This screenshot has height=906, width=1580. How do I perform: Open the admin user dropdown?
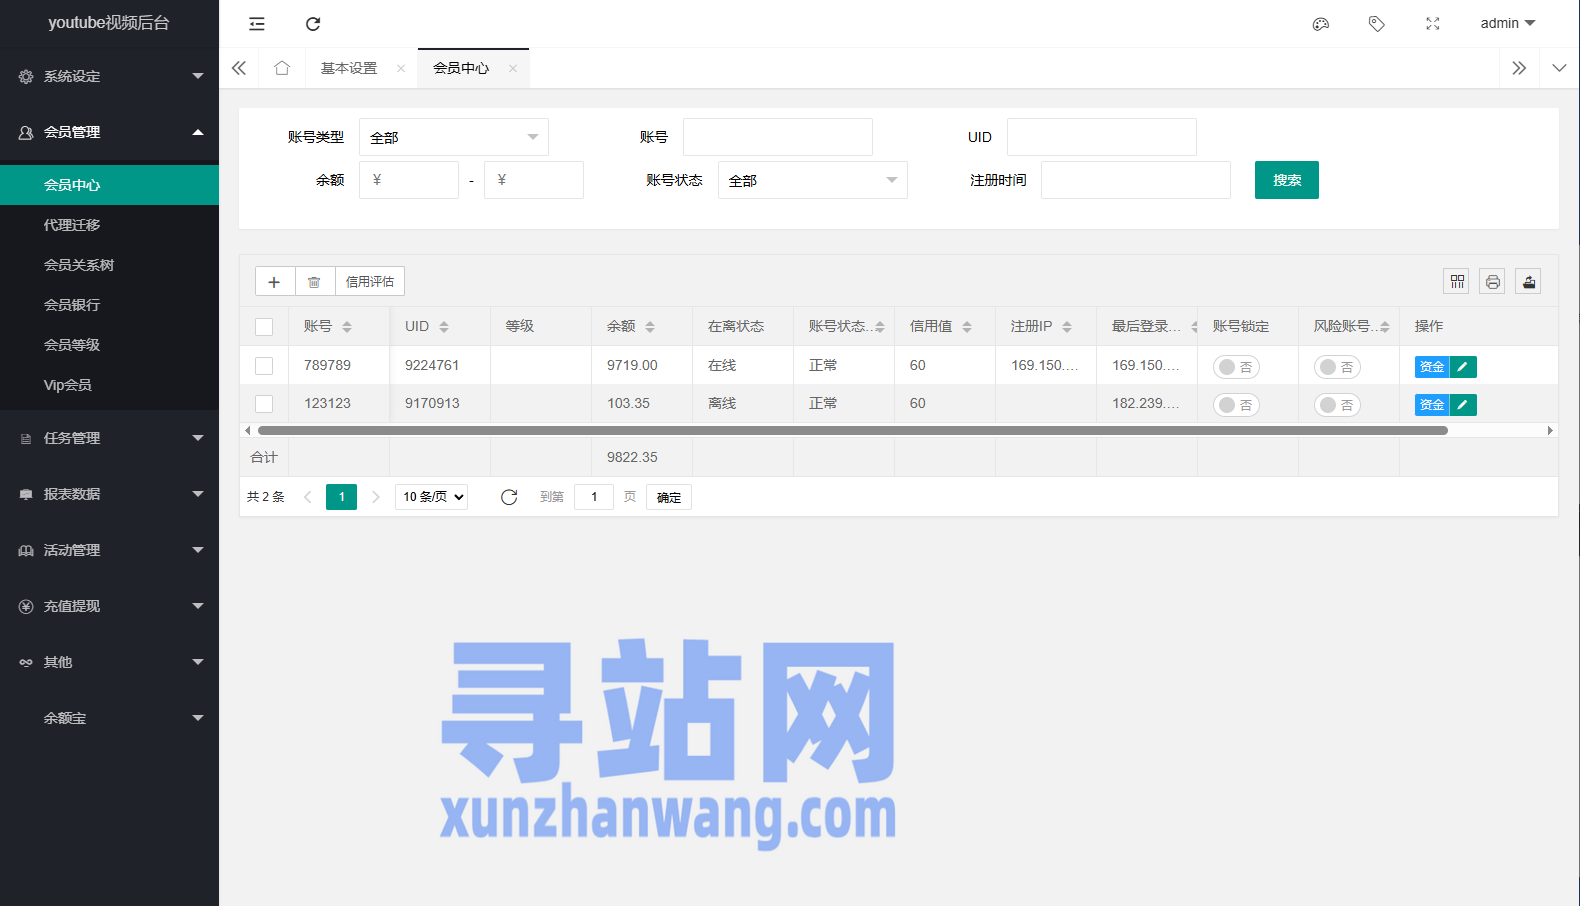click(x=1507, y=23)
